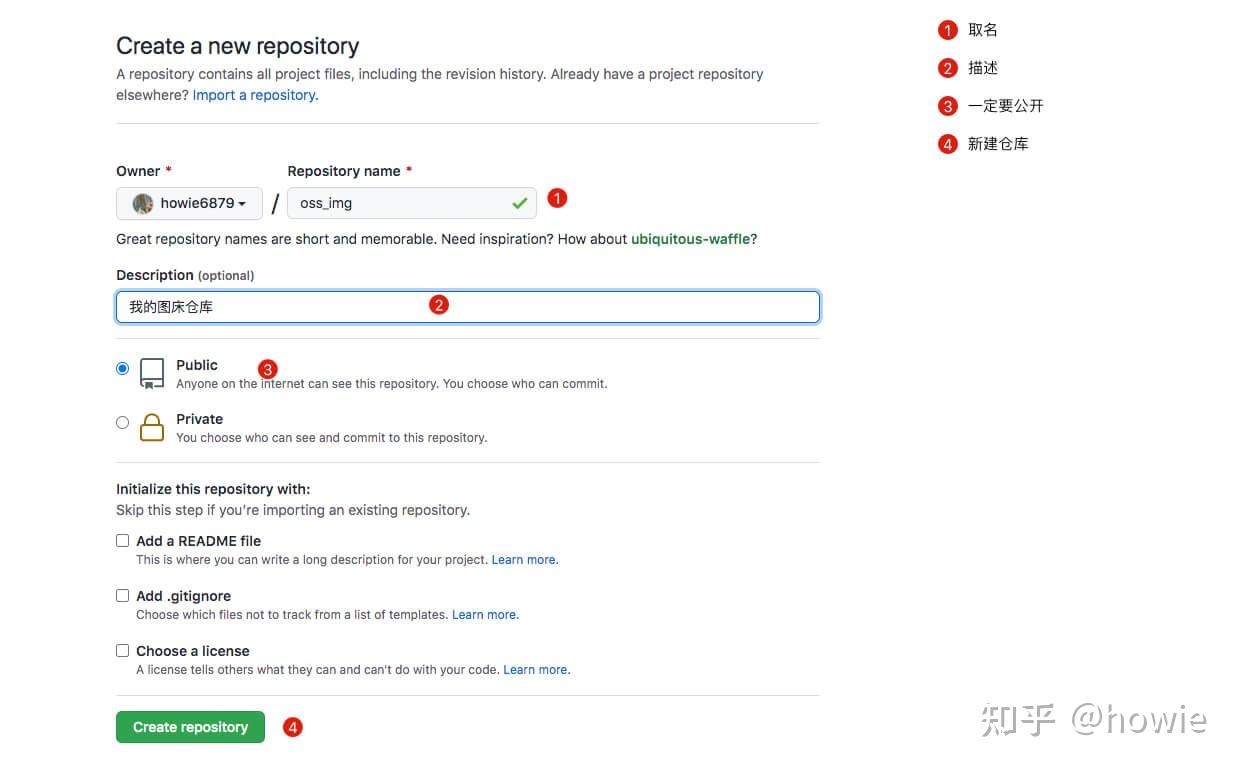Open Learn more link for README
This screenshot has height=769, width=1238.
click(524, 560)
